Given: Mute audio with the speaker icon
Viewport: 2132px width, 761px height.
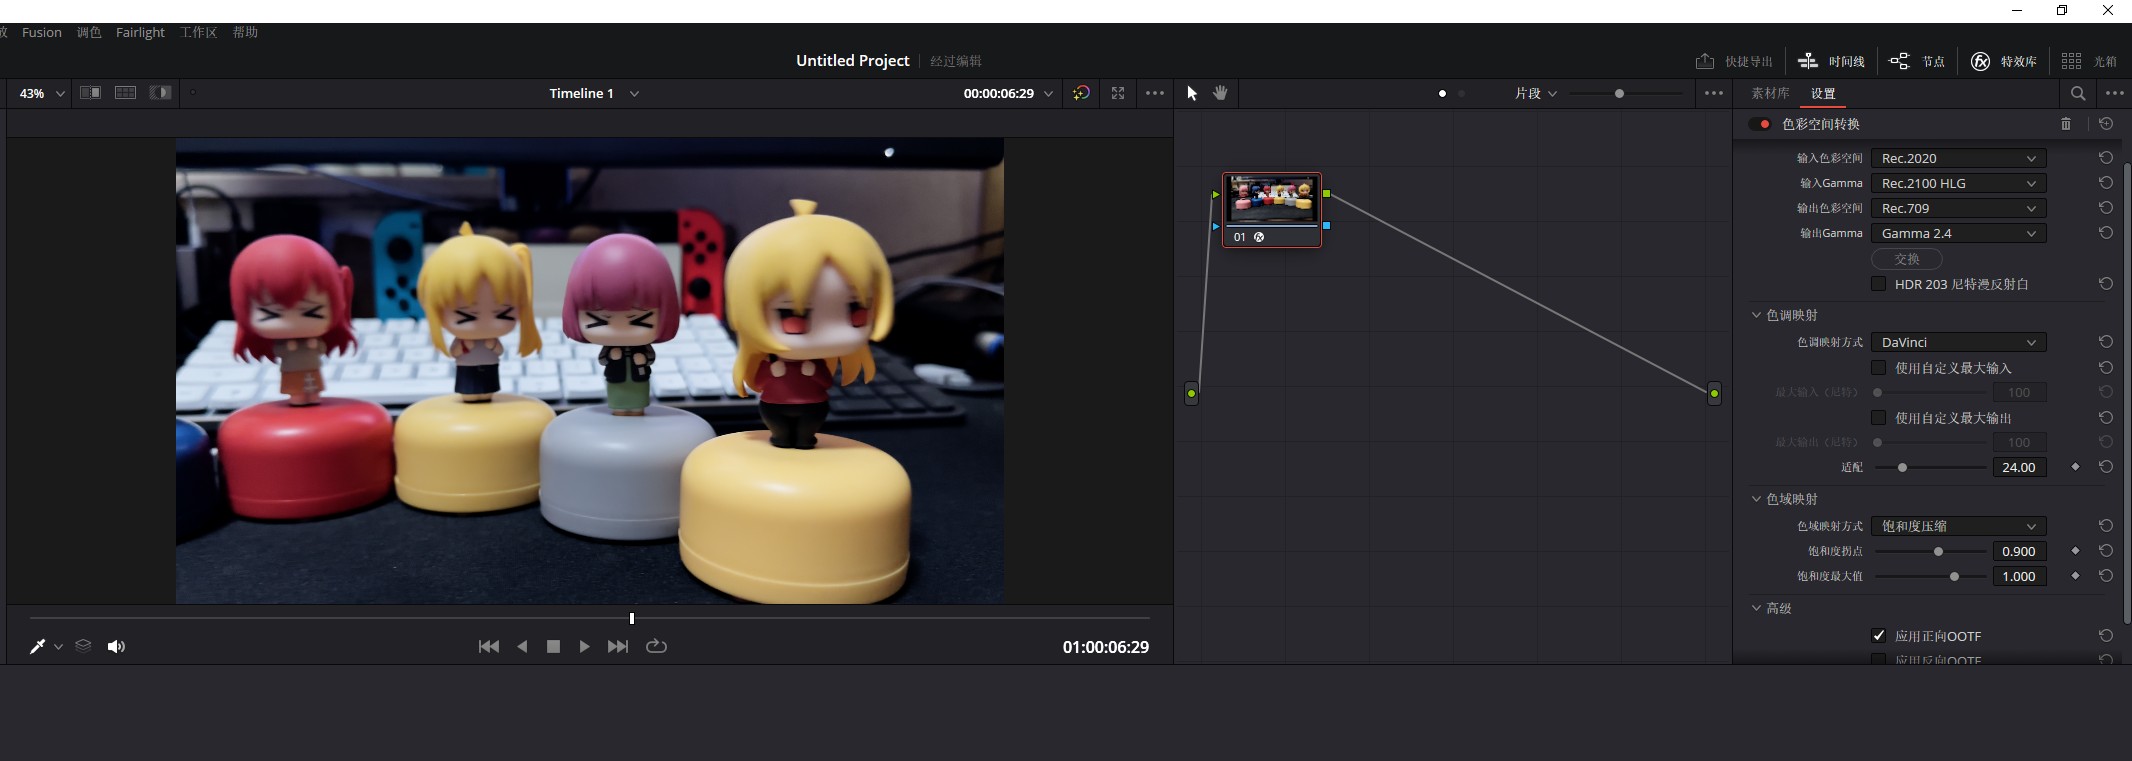Looking at the screenshot, I should coord(116,646).
